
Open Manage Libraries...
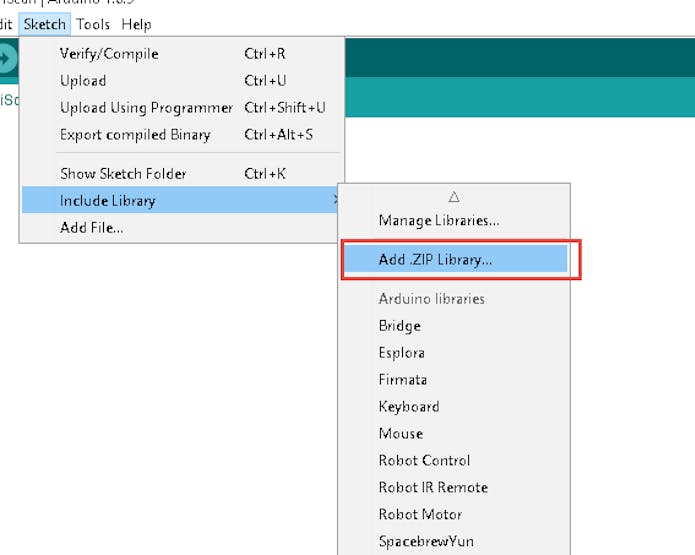pyautogui.click(x=455, y=220)
